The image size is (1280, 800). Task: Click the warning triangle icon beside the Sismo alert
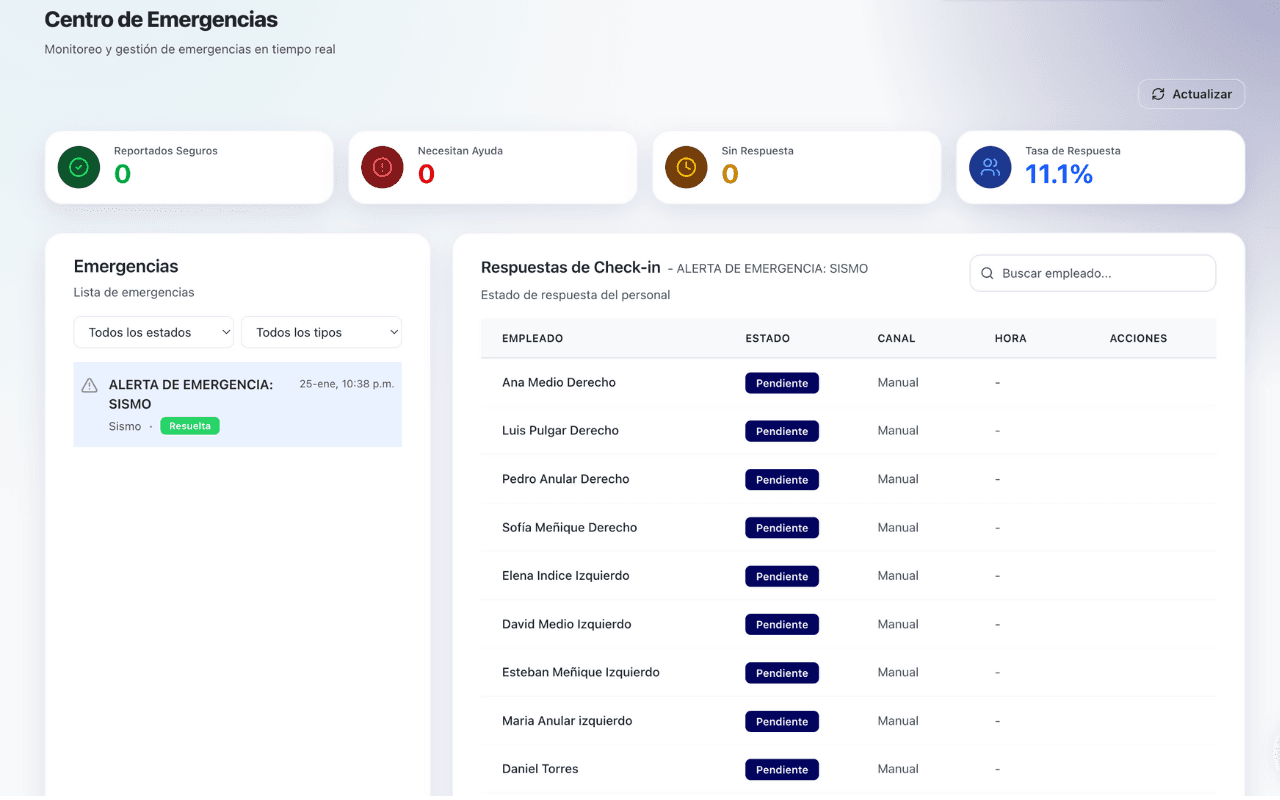click(89, 386)
